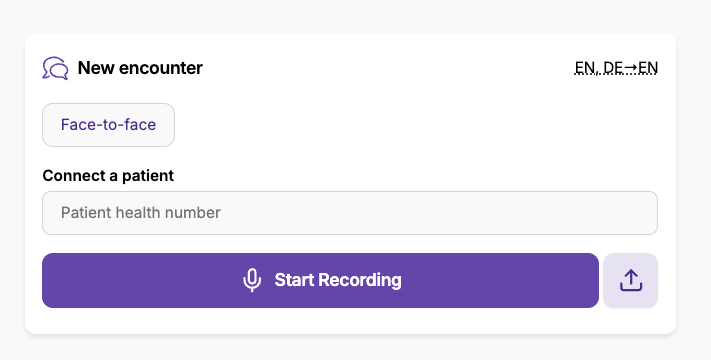Click the New encounter heading
Viewport: 711px width, 360px height.
(140, 68)
